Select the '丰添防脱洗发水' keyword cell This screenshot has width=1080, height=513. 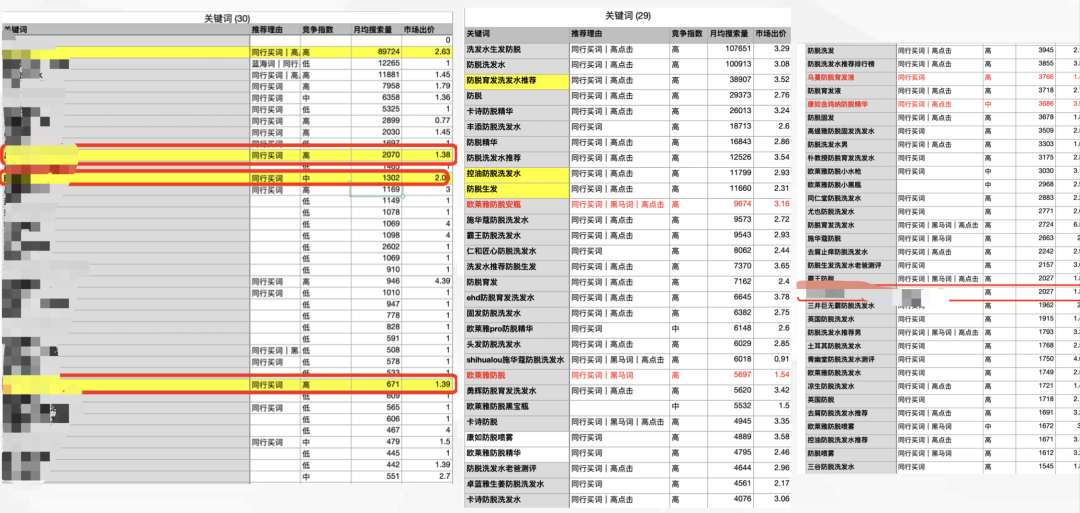(x=517, y=127)
